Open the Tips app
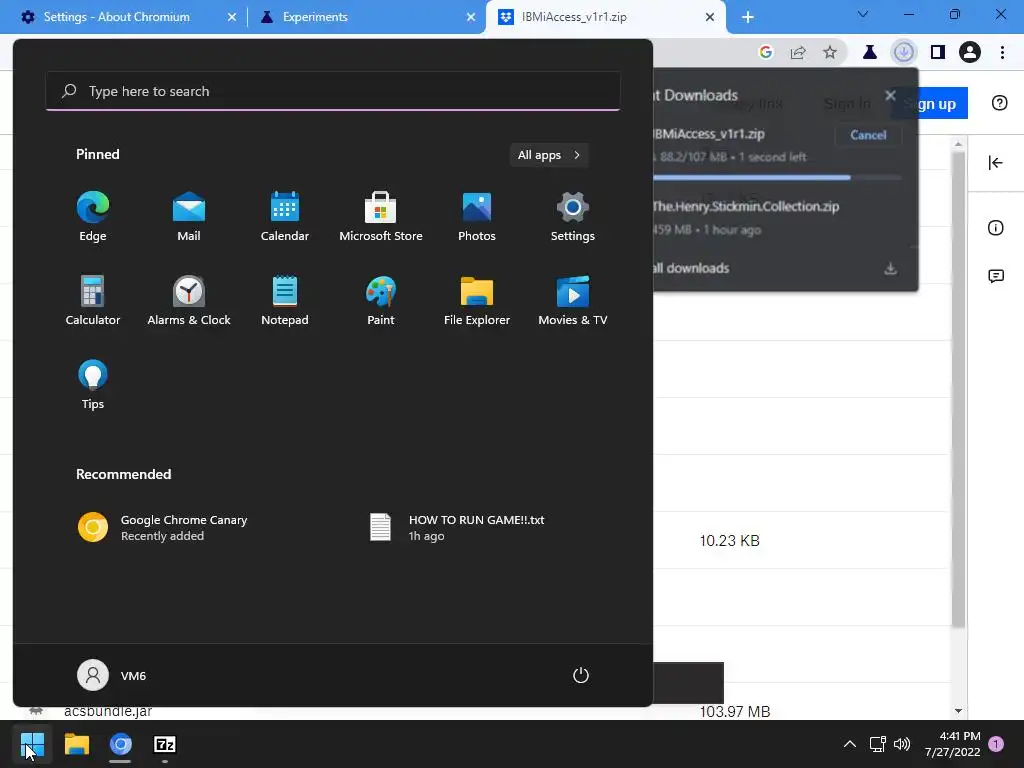The height and width of the screenshot is (768, 1024). pos(93,385)
